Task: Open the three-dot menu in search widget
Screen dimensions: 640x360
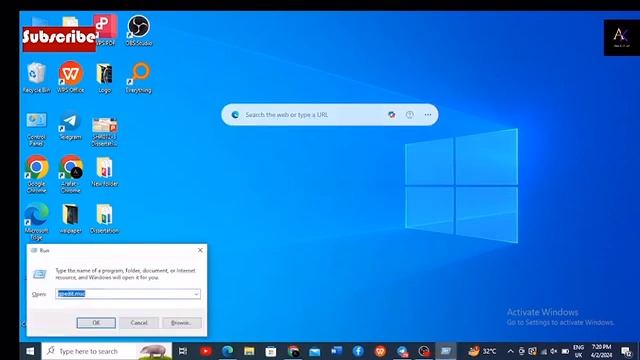Action: pyautogui.click(x=428, y=115)
